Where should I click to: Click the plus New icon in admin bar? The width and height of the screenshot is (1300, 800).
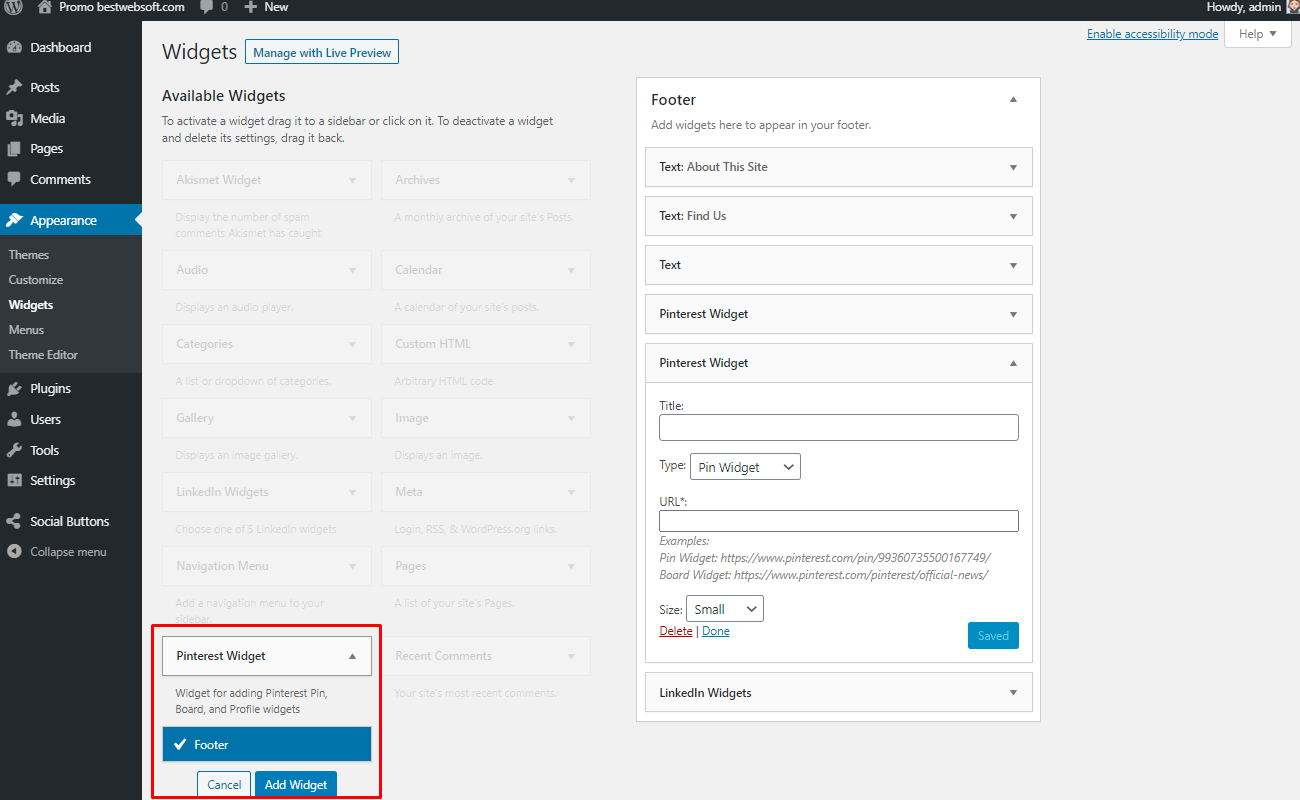pyautogui.click(x=251, y=7)
